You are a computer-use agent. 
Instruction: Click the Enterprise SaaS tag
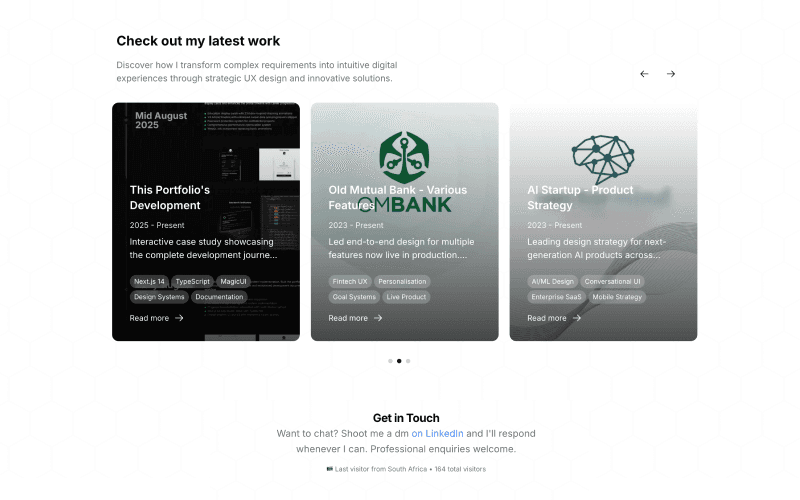tap(556, 297)
